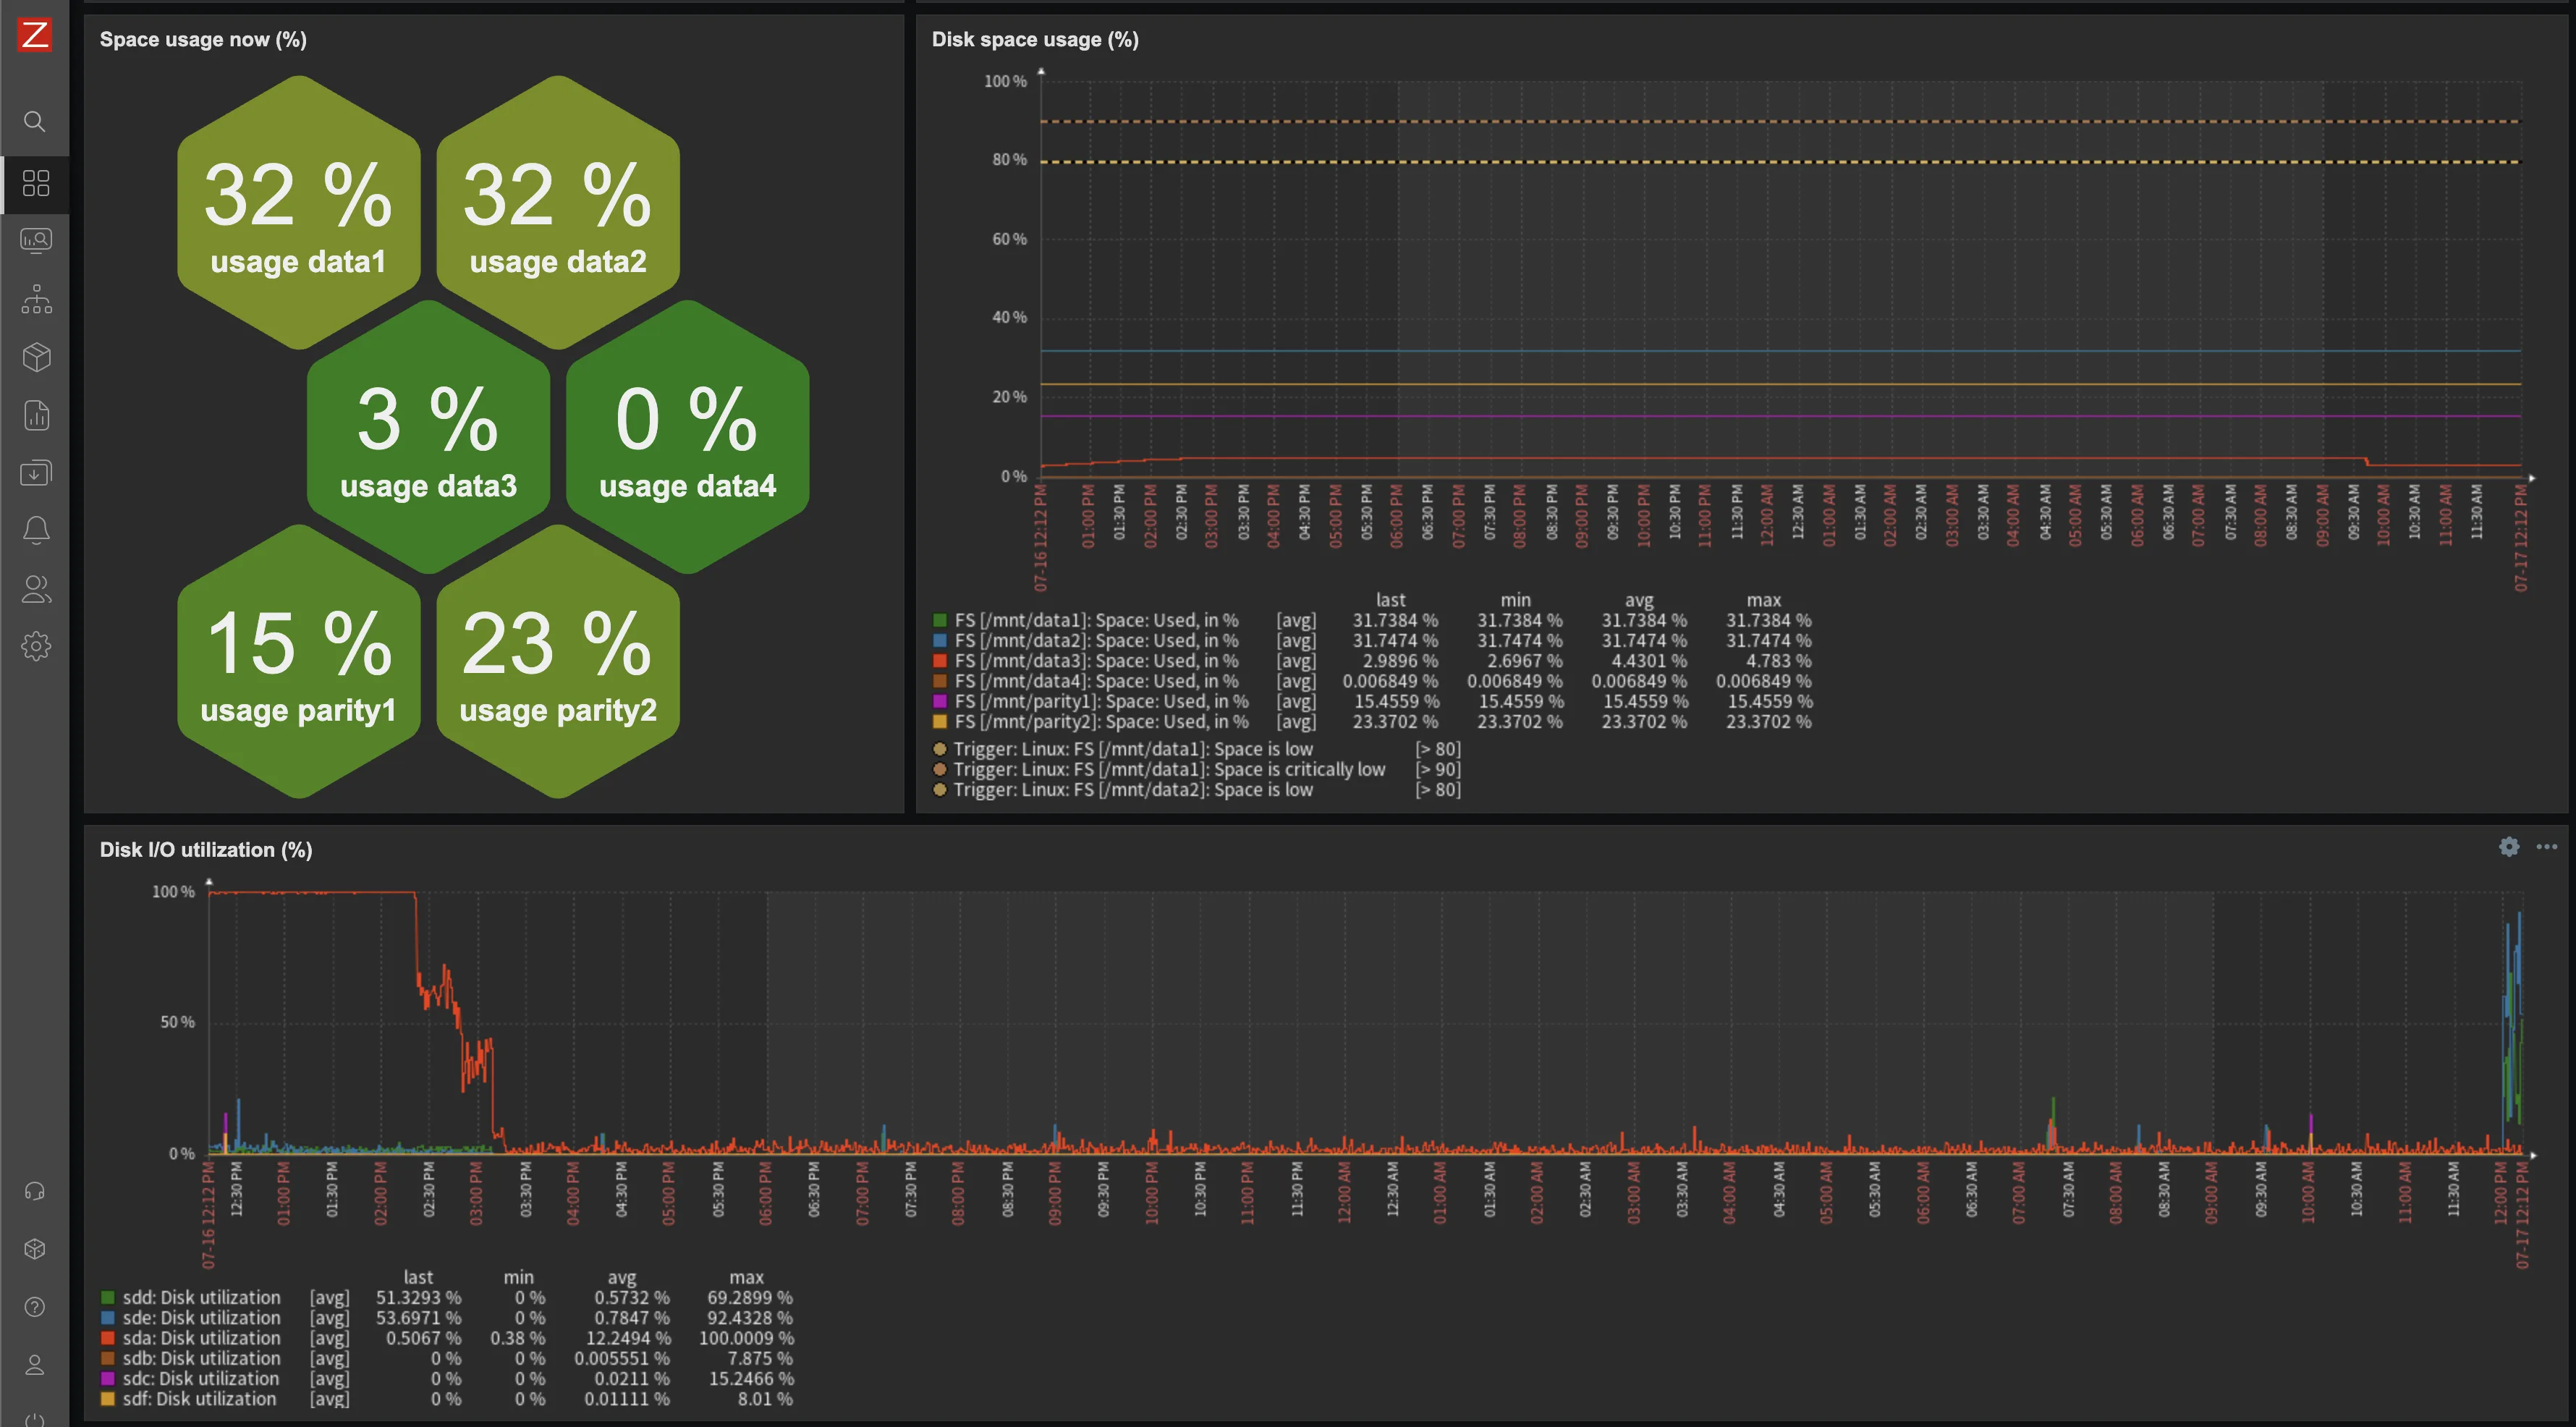
Task: Open the Alerts bell icon
Action: 36,530
